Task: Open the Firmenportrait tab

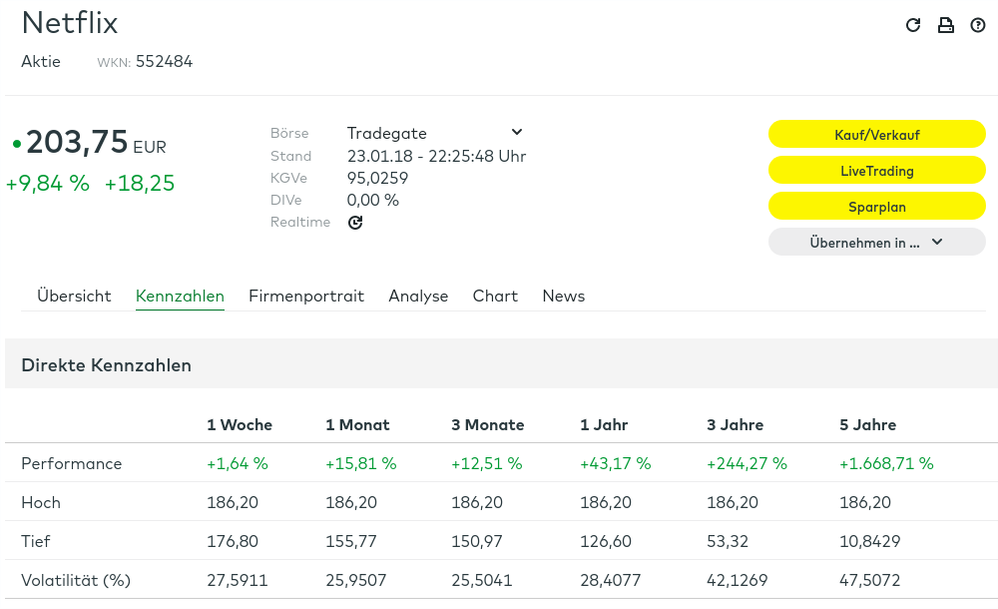Action: click(x=306, y=296)
